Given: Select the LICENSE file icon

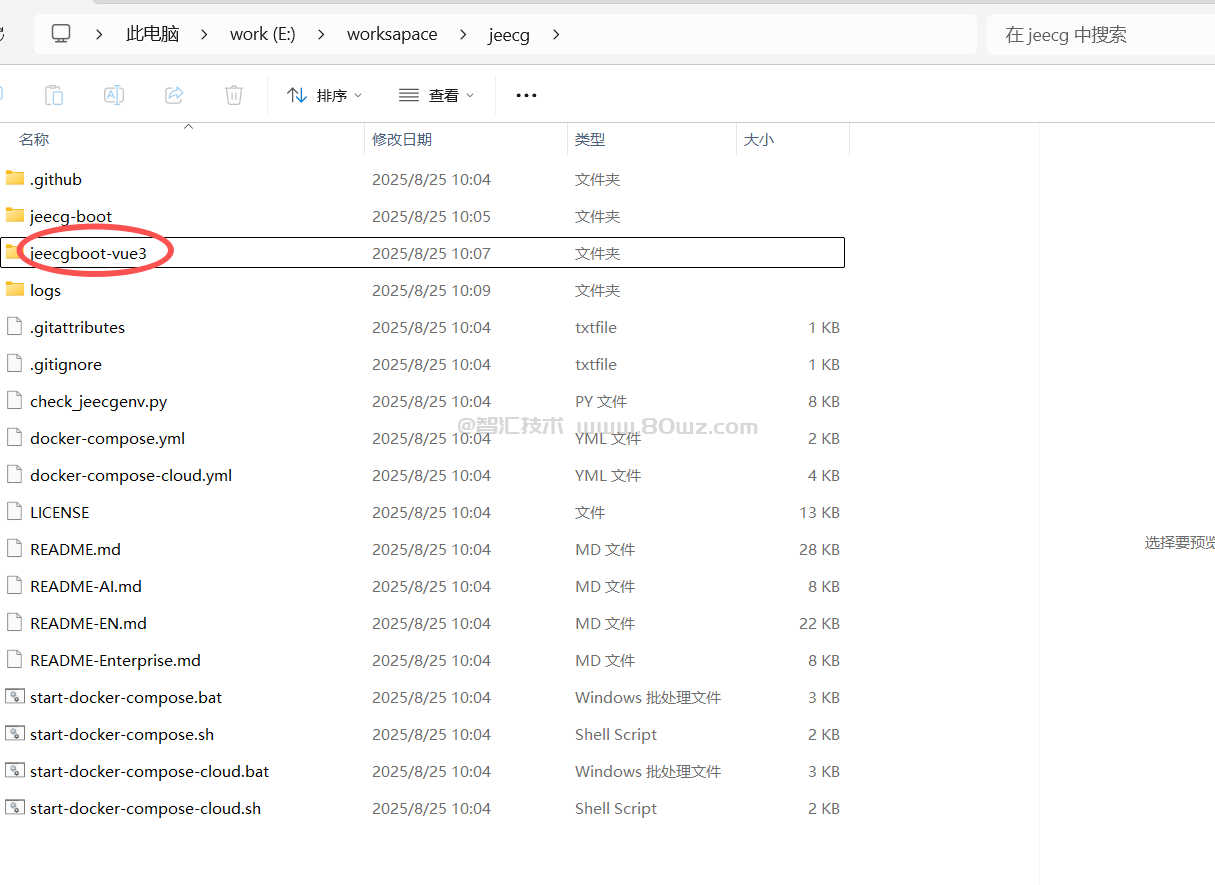Looking at the screenshot, I should 14,512.
